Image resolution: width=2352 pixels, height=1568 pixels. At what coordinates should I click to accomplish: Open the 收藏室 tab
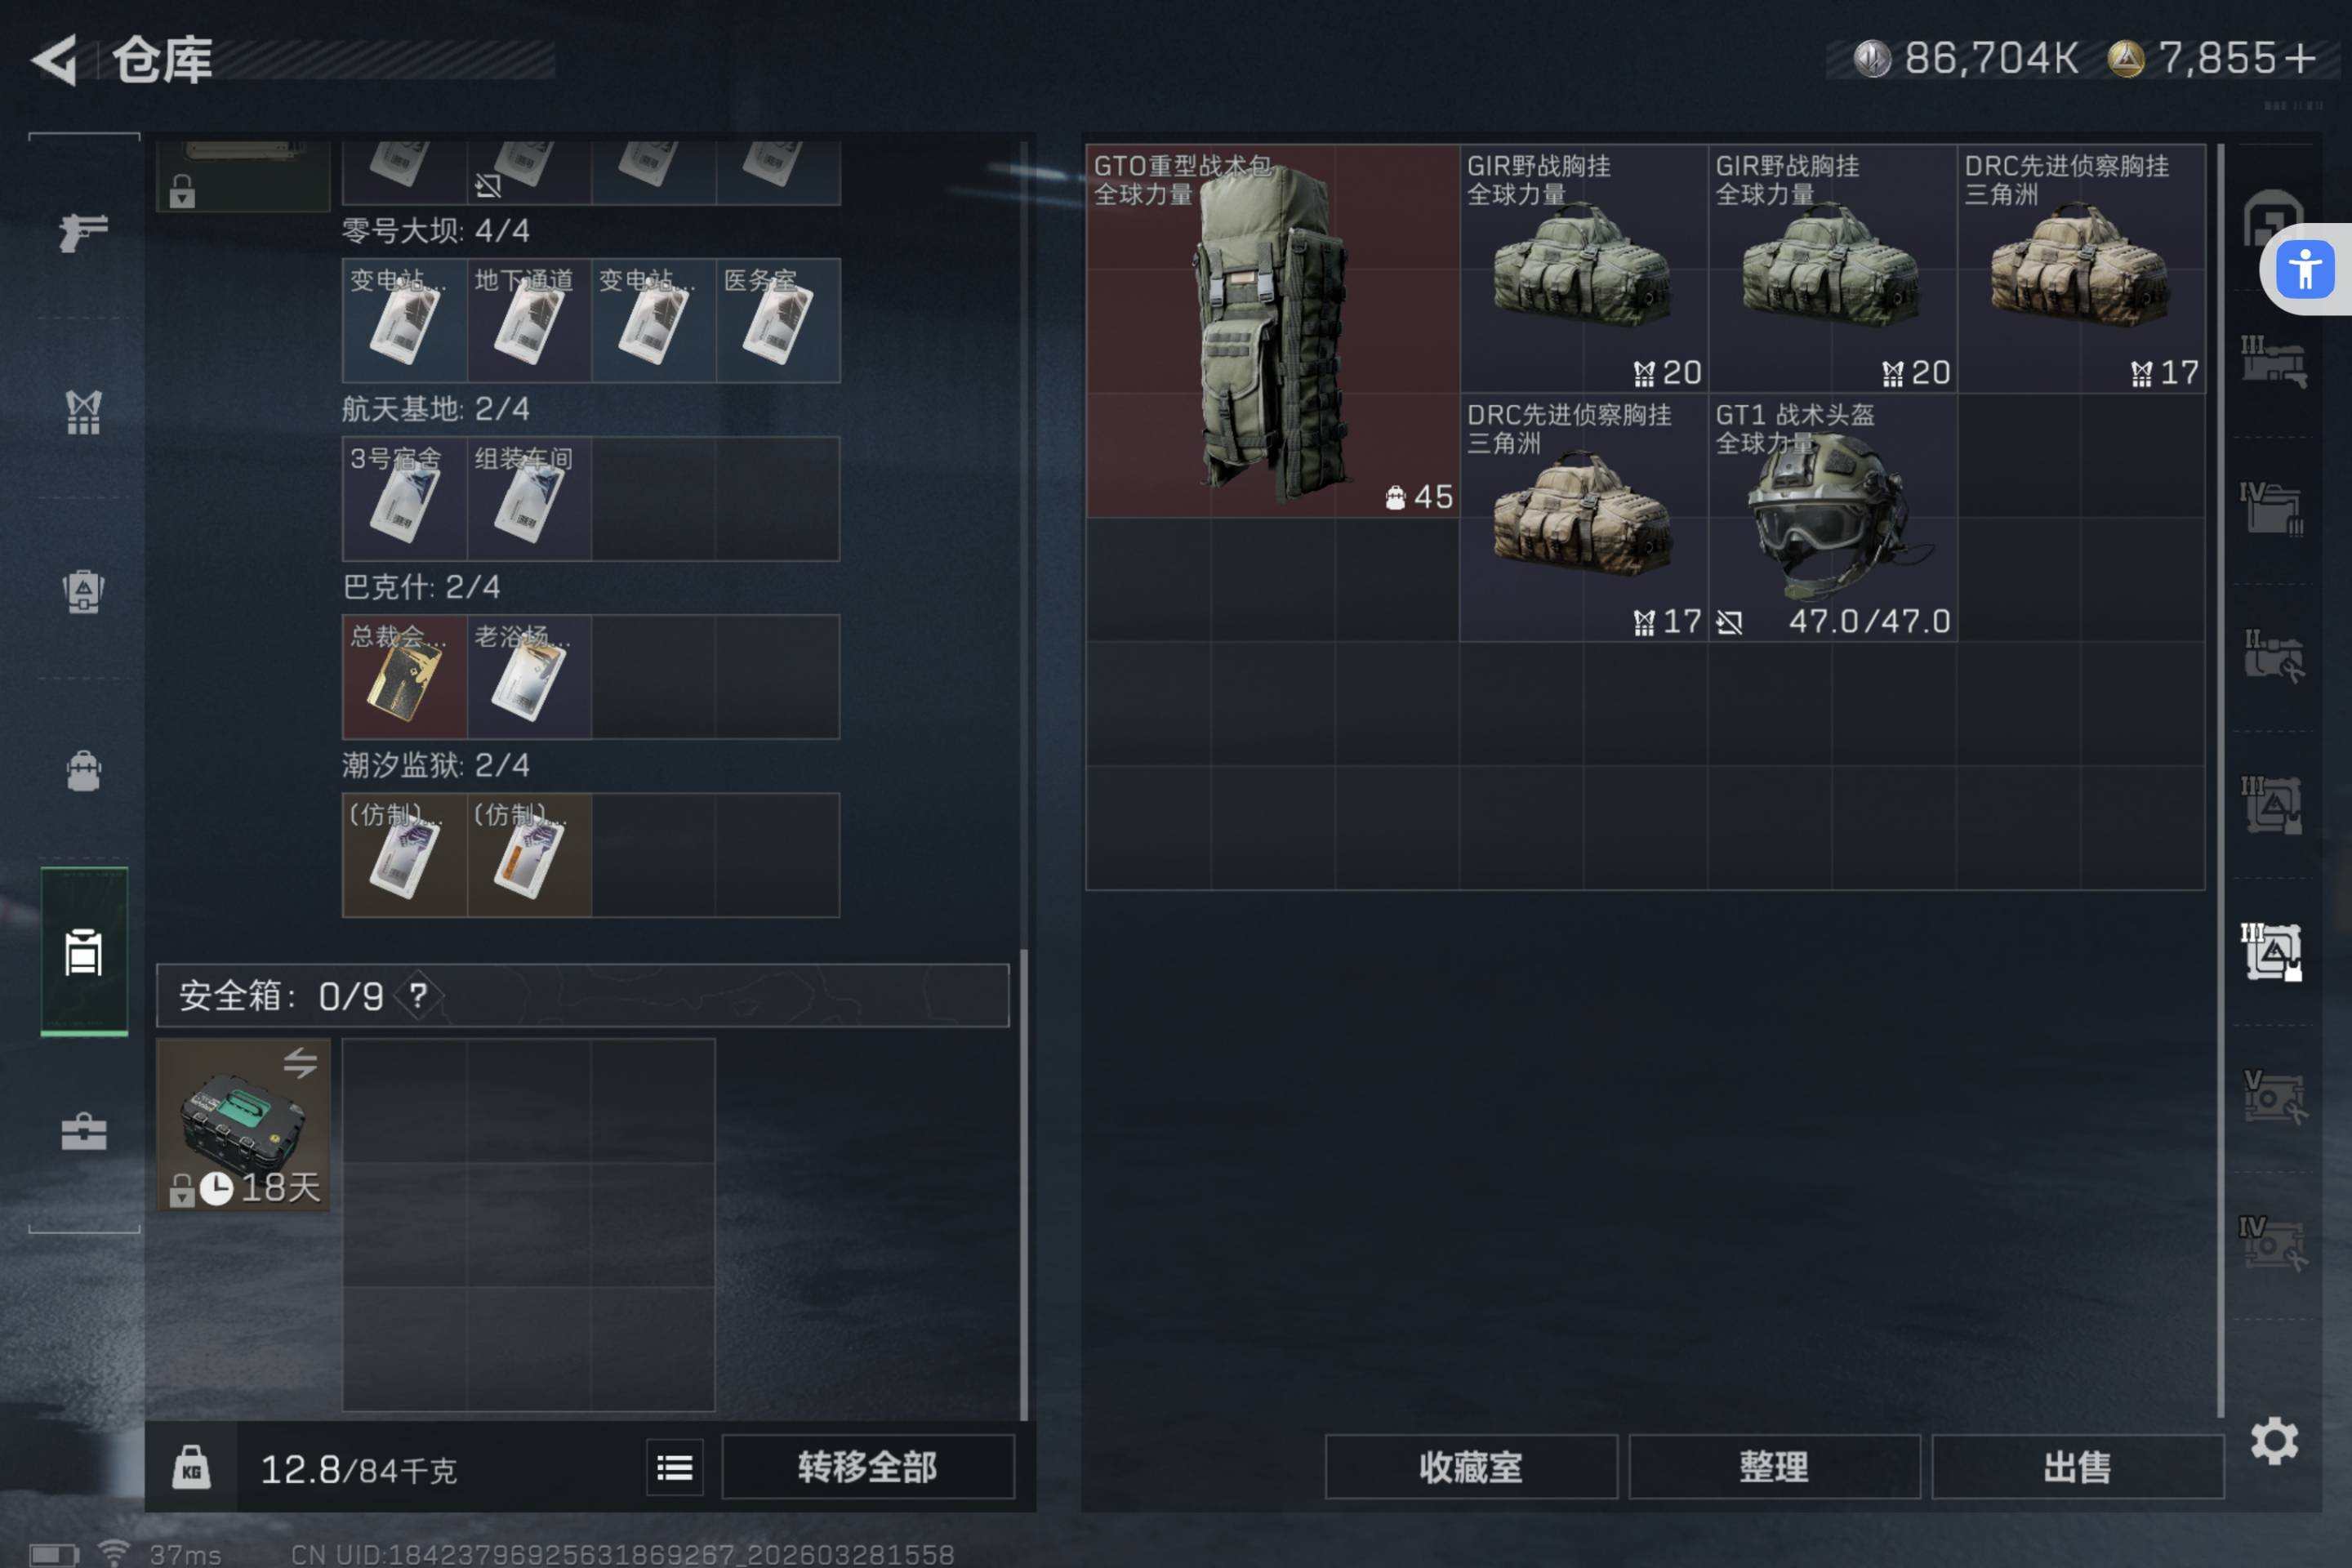pyautogui.click(x=1471, y=1467)
